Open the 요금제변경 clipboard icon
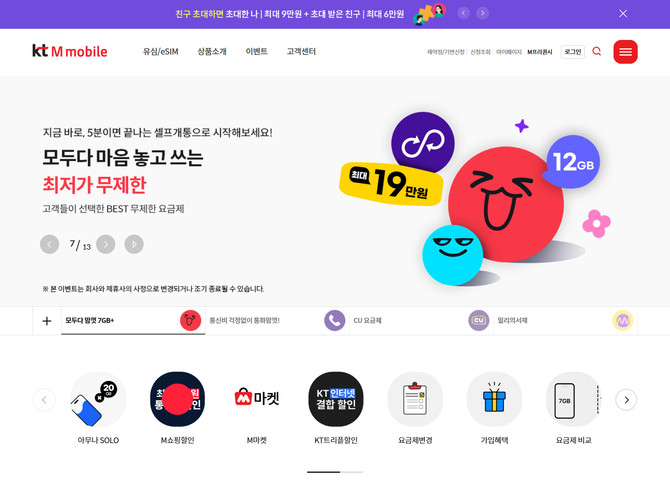The height and width of the screenshot is (490, 670). click(415, 399)
